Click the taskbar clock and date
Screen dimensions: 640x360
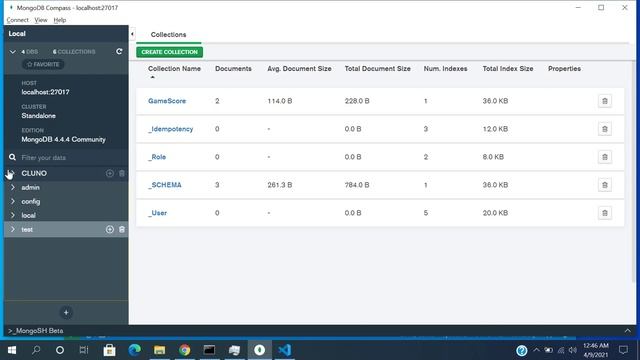pyautogui.click(x=596, y=350)
